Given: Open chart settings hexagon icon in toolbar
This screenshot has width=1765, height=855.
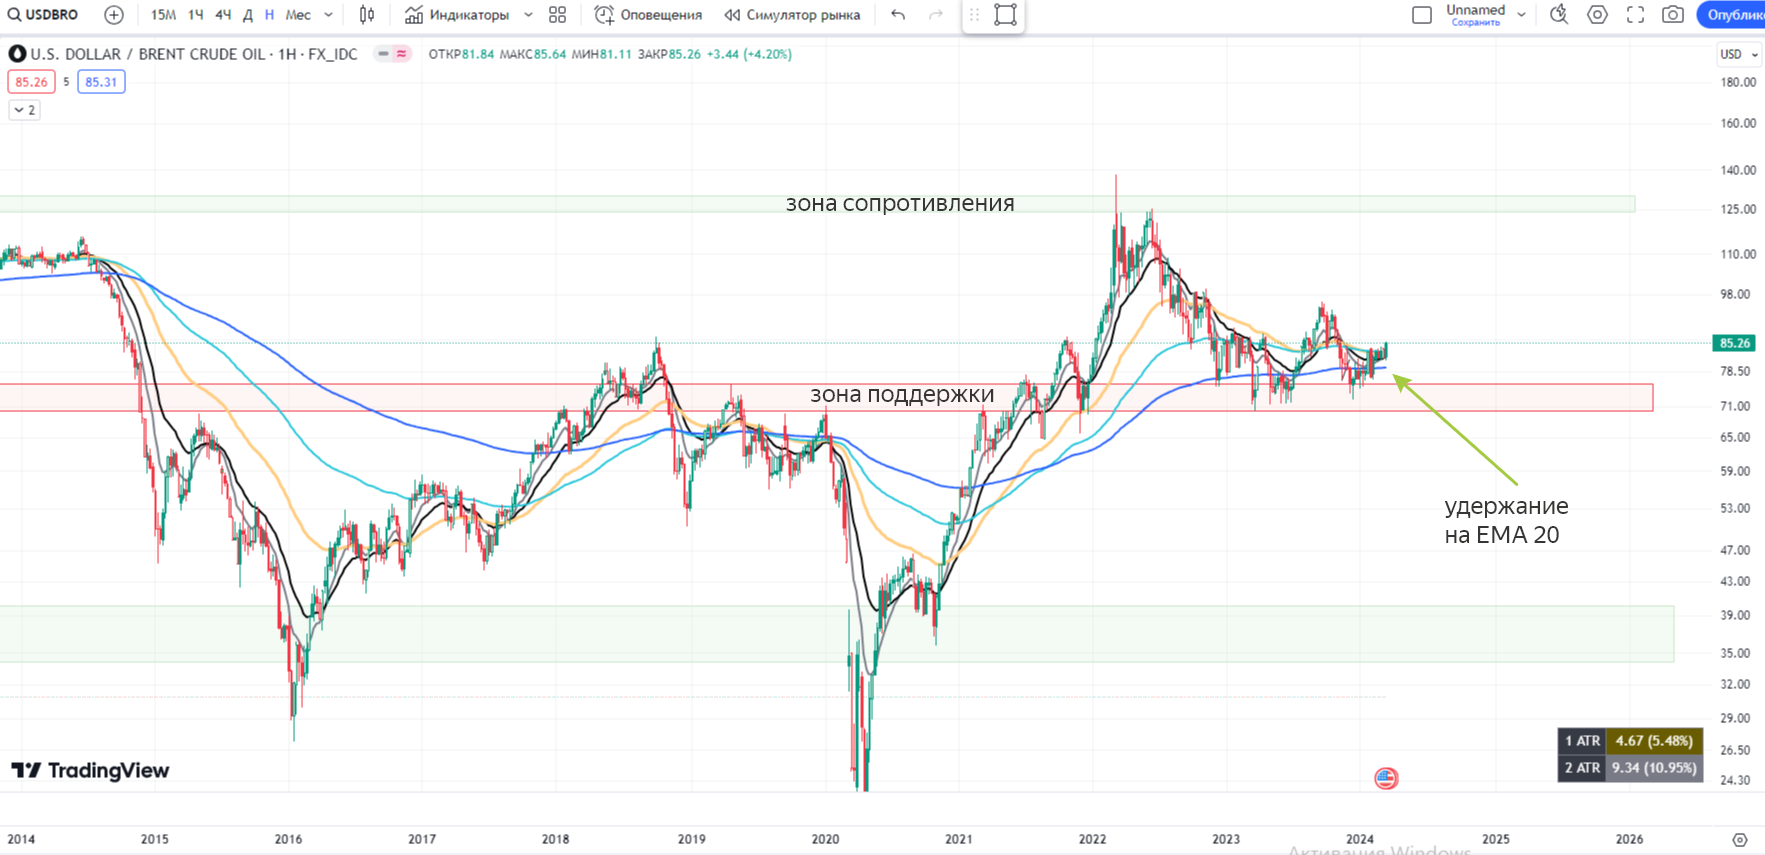Looking at the screenshot, I should coord(1597,15).
